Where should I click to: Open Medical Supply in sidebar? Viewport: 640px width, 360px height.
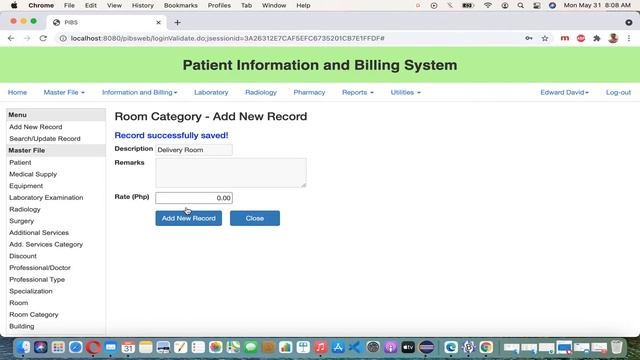(33, 174)
